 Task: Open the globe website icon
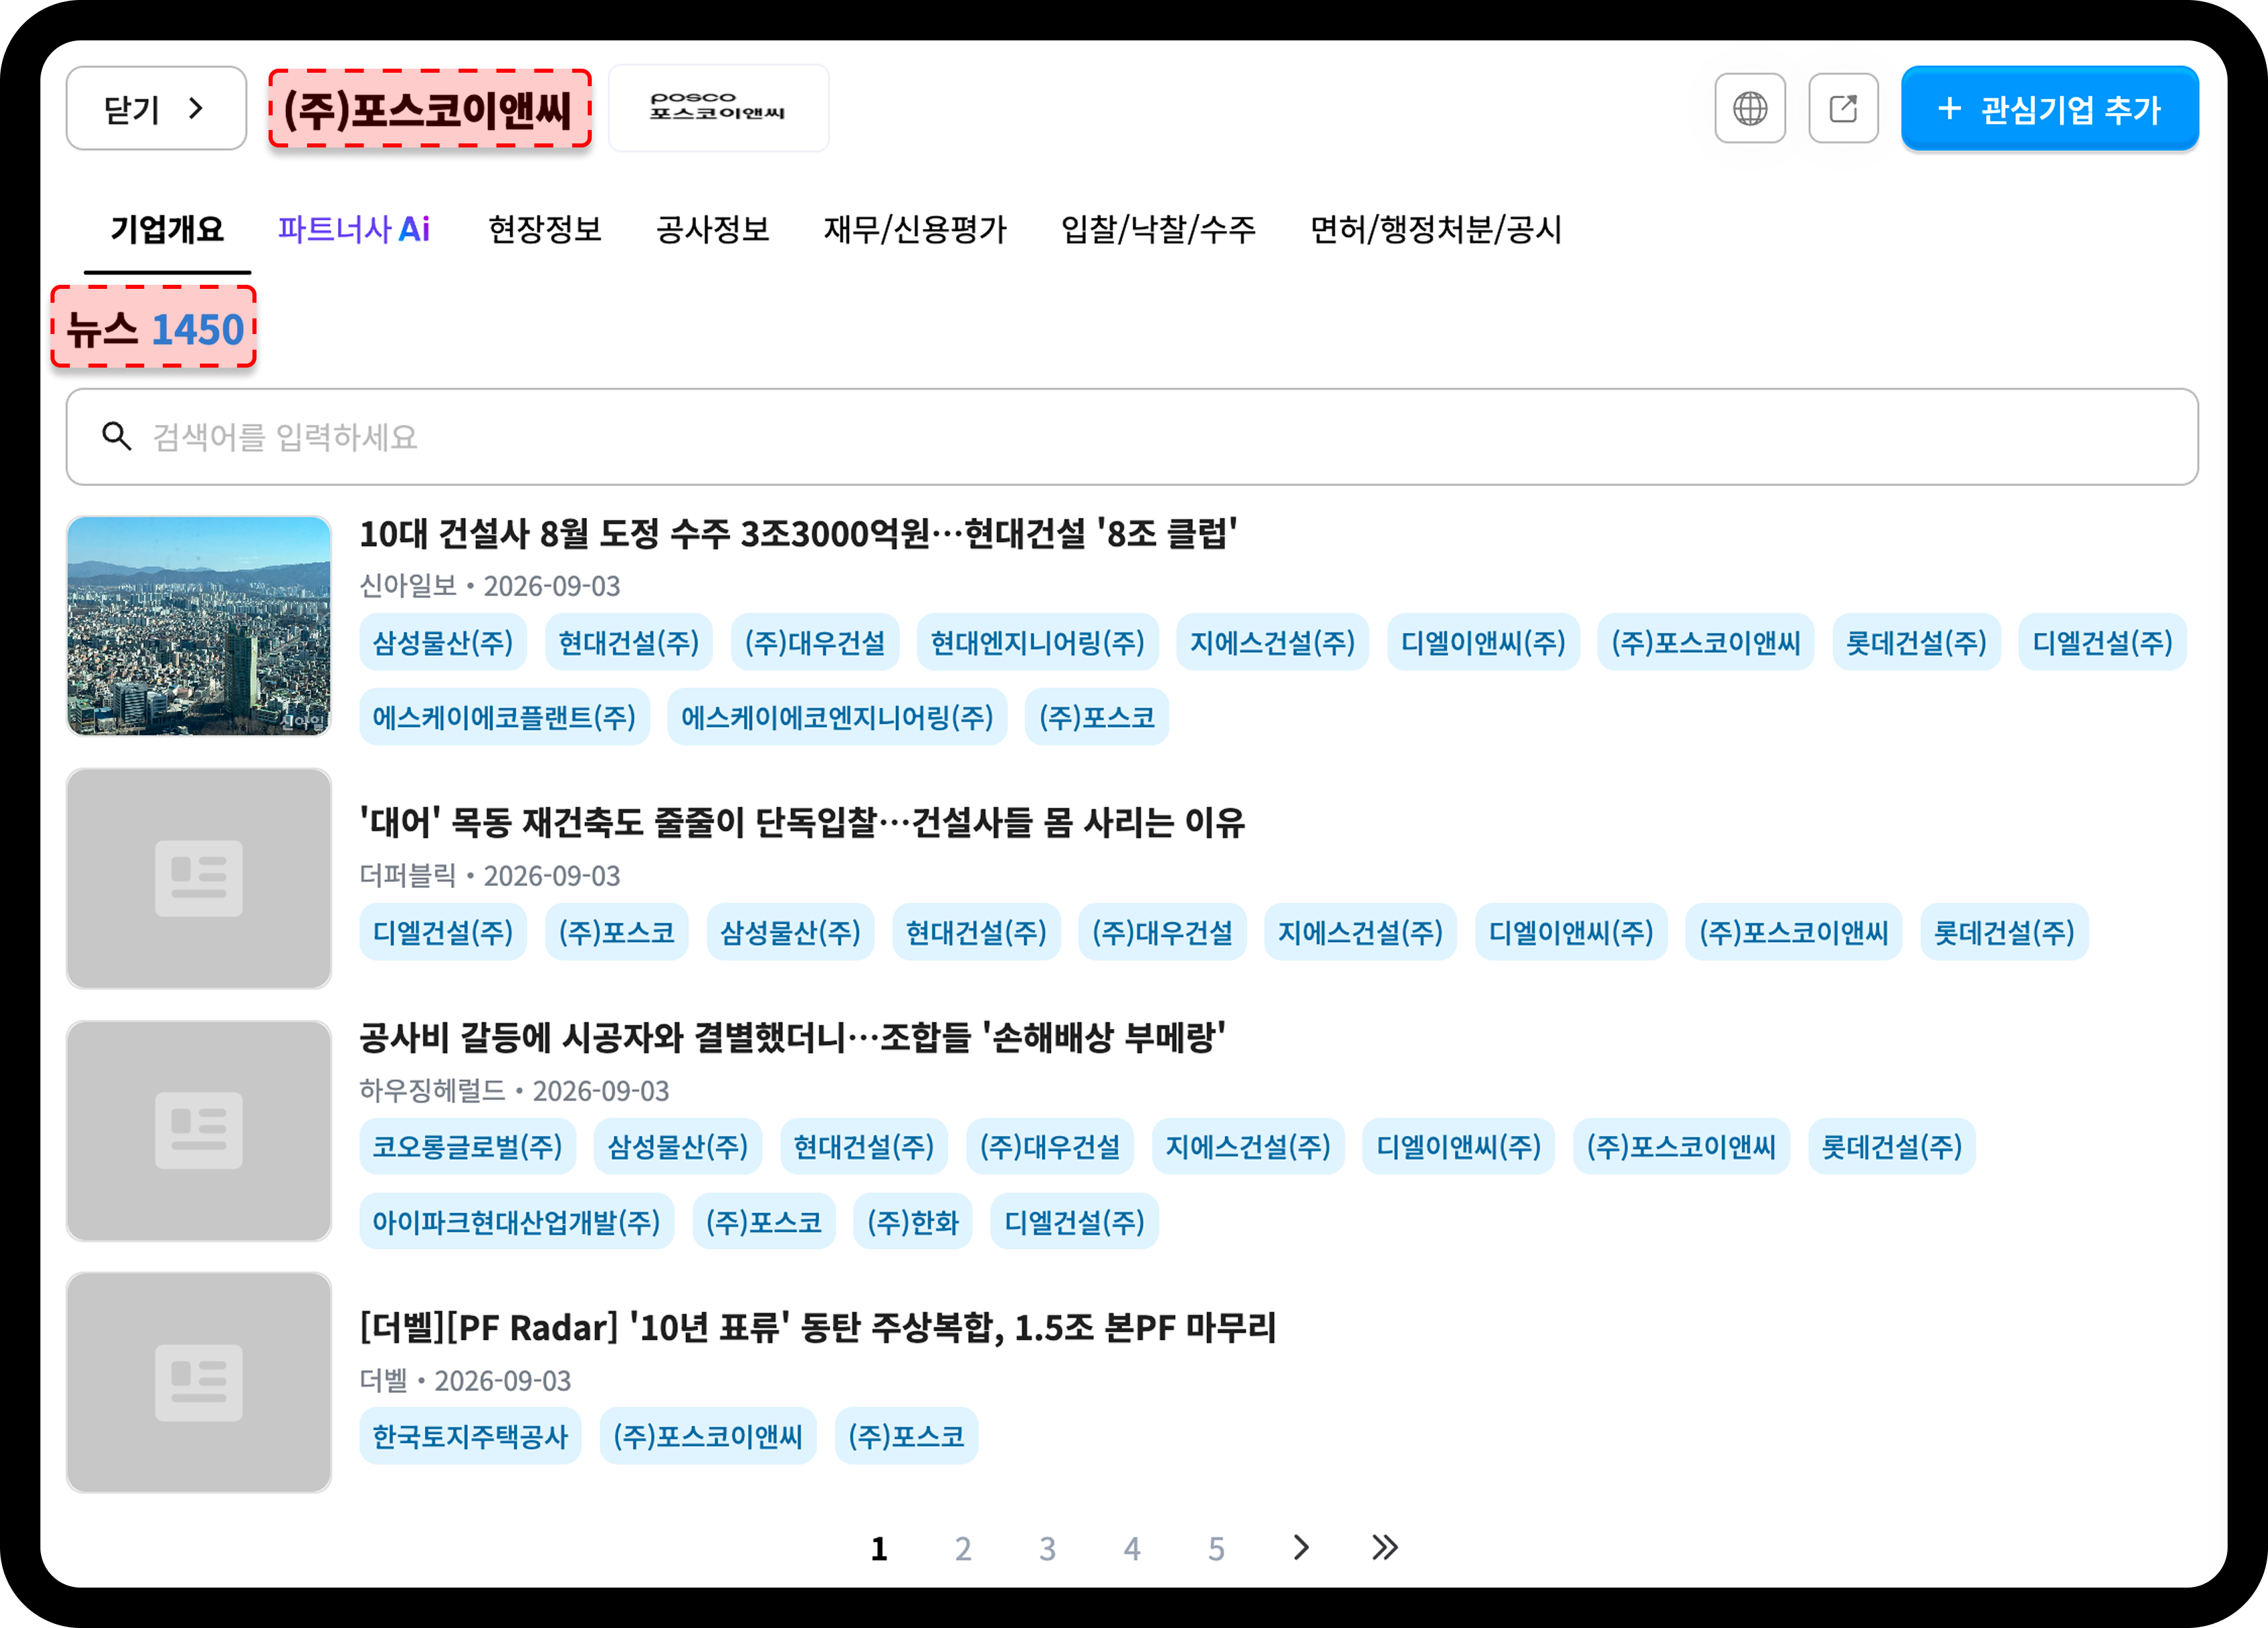click(x=1749, y=108)
